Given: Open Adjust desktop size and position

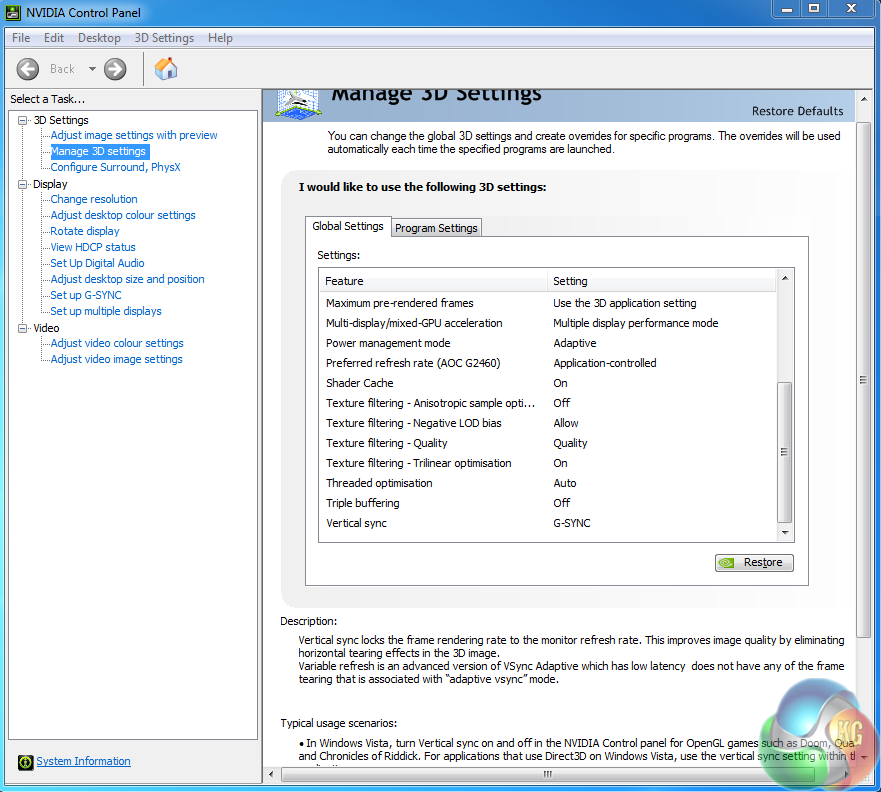Looking at the screenshot, I should point(128,279).
